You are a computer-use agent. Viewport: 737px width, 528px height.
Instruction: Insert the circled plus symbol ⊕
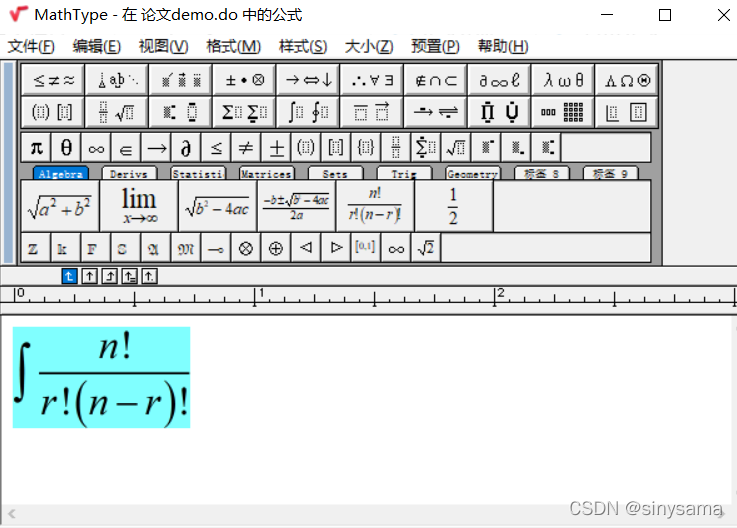pos(276,248)
